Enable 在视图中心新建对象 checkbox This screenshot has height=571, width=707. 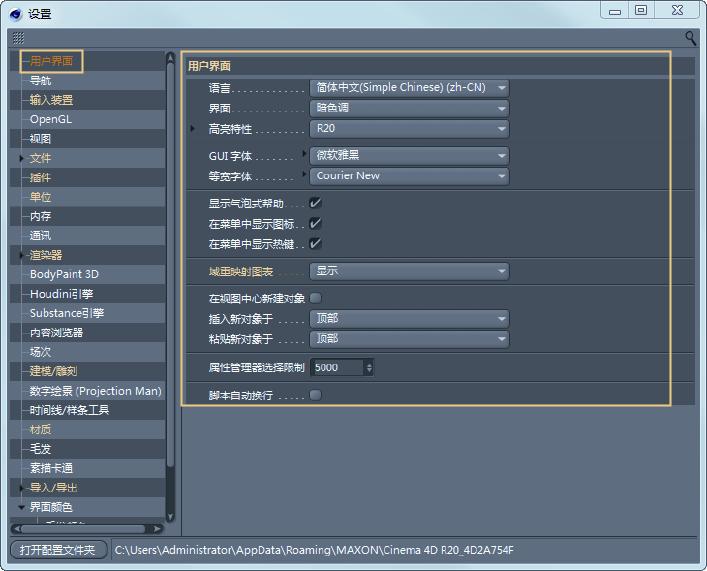[x=315, y=298]
